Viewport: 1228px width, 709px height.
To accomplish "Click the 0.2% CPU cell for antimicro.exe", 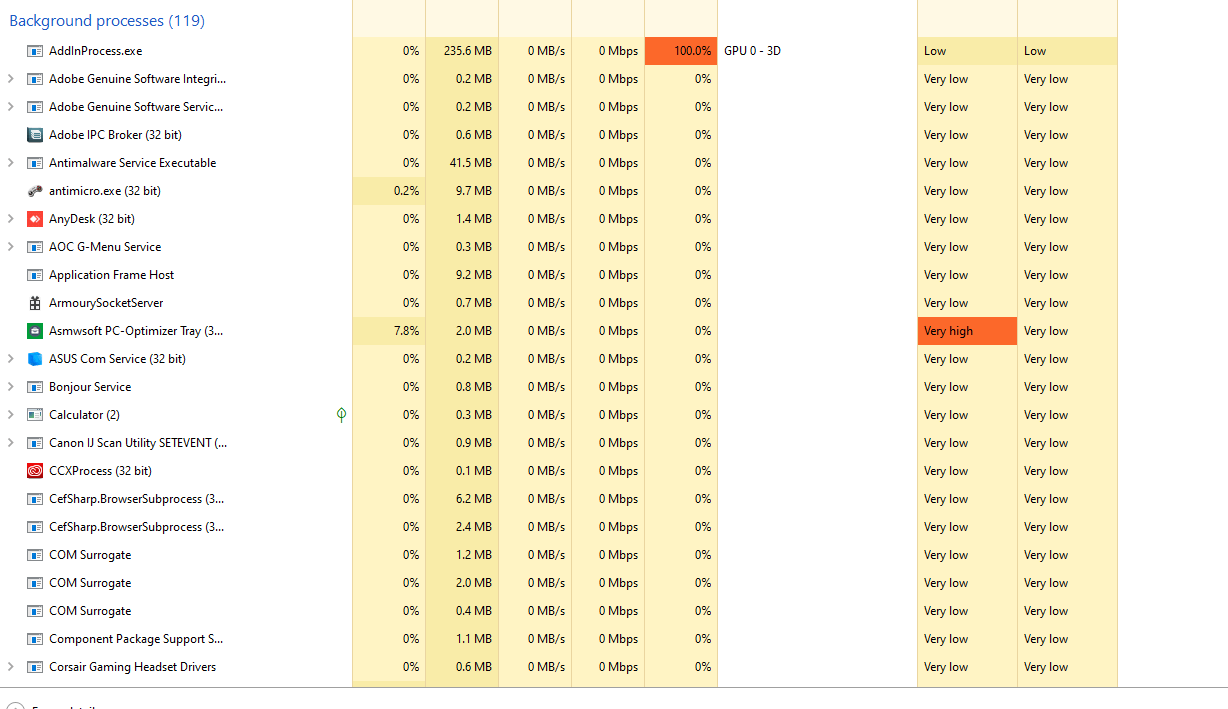I will pyautogui.click(x=389, y=191).
